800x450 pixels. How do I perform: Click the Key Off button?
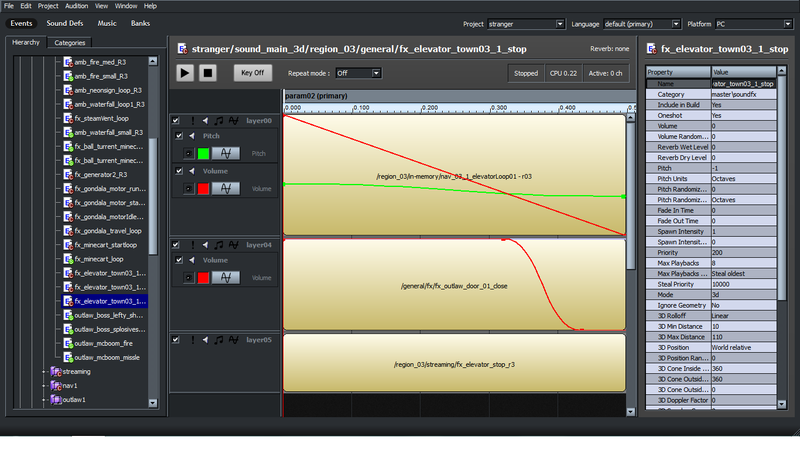[253, 73]
